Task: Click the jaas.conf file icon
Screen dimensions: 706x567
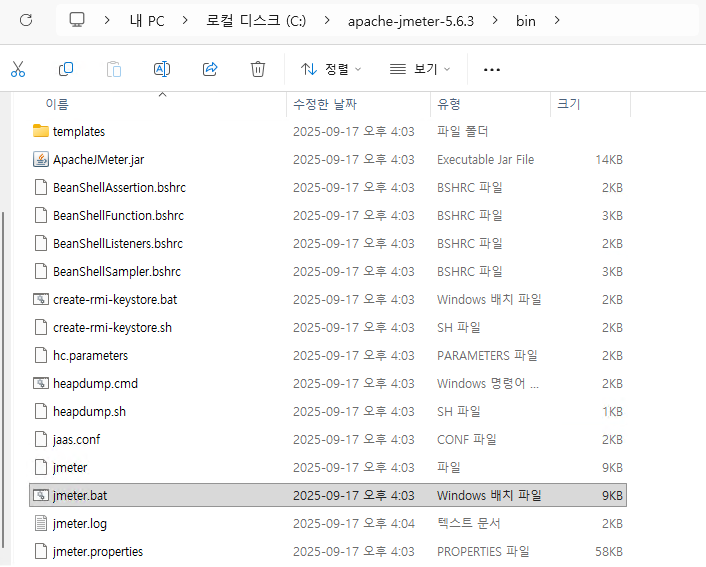Action: [41, 439]
